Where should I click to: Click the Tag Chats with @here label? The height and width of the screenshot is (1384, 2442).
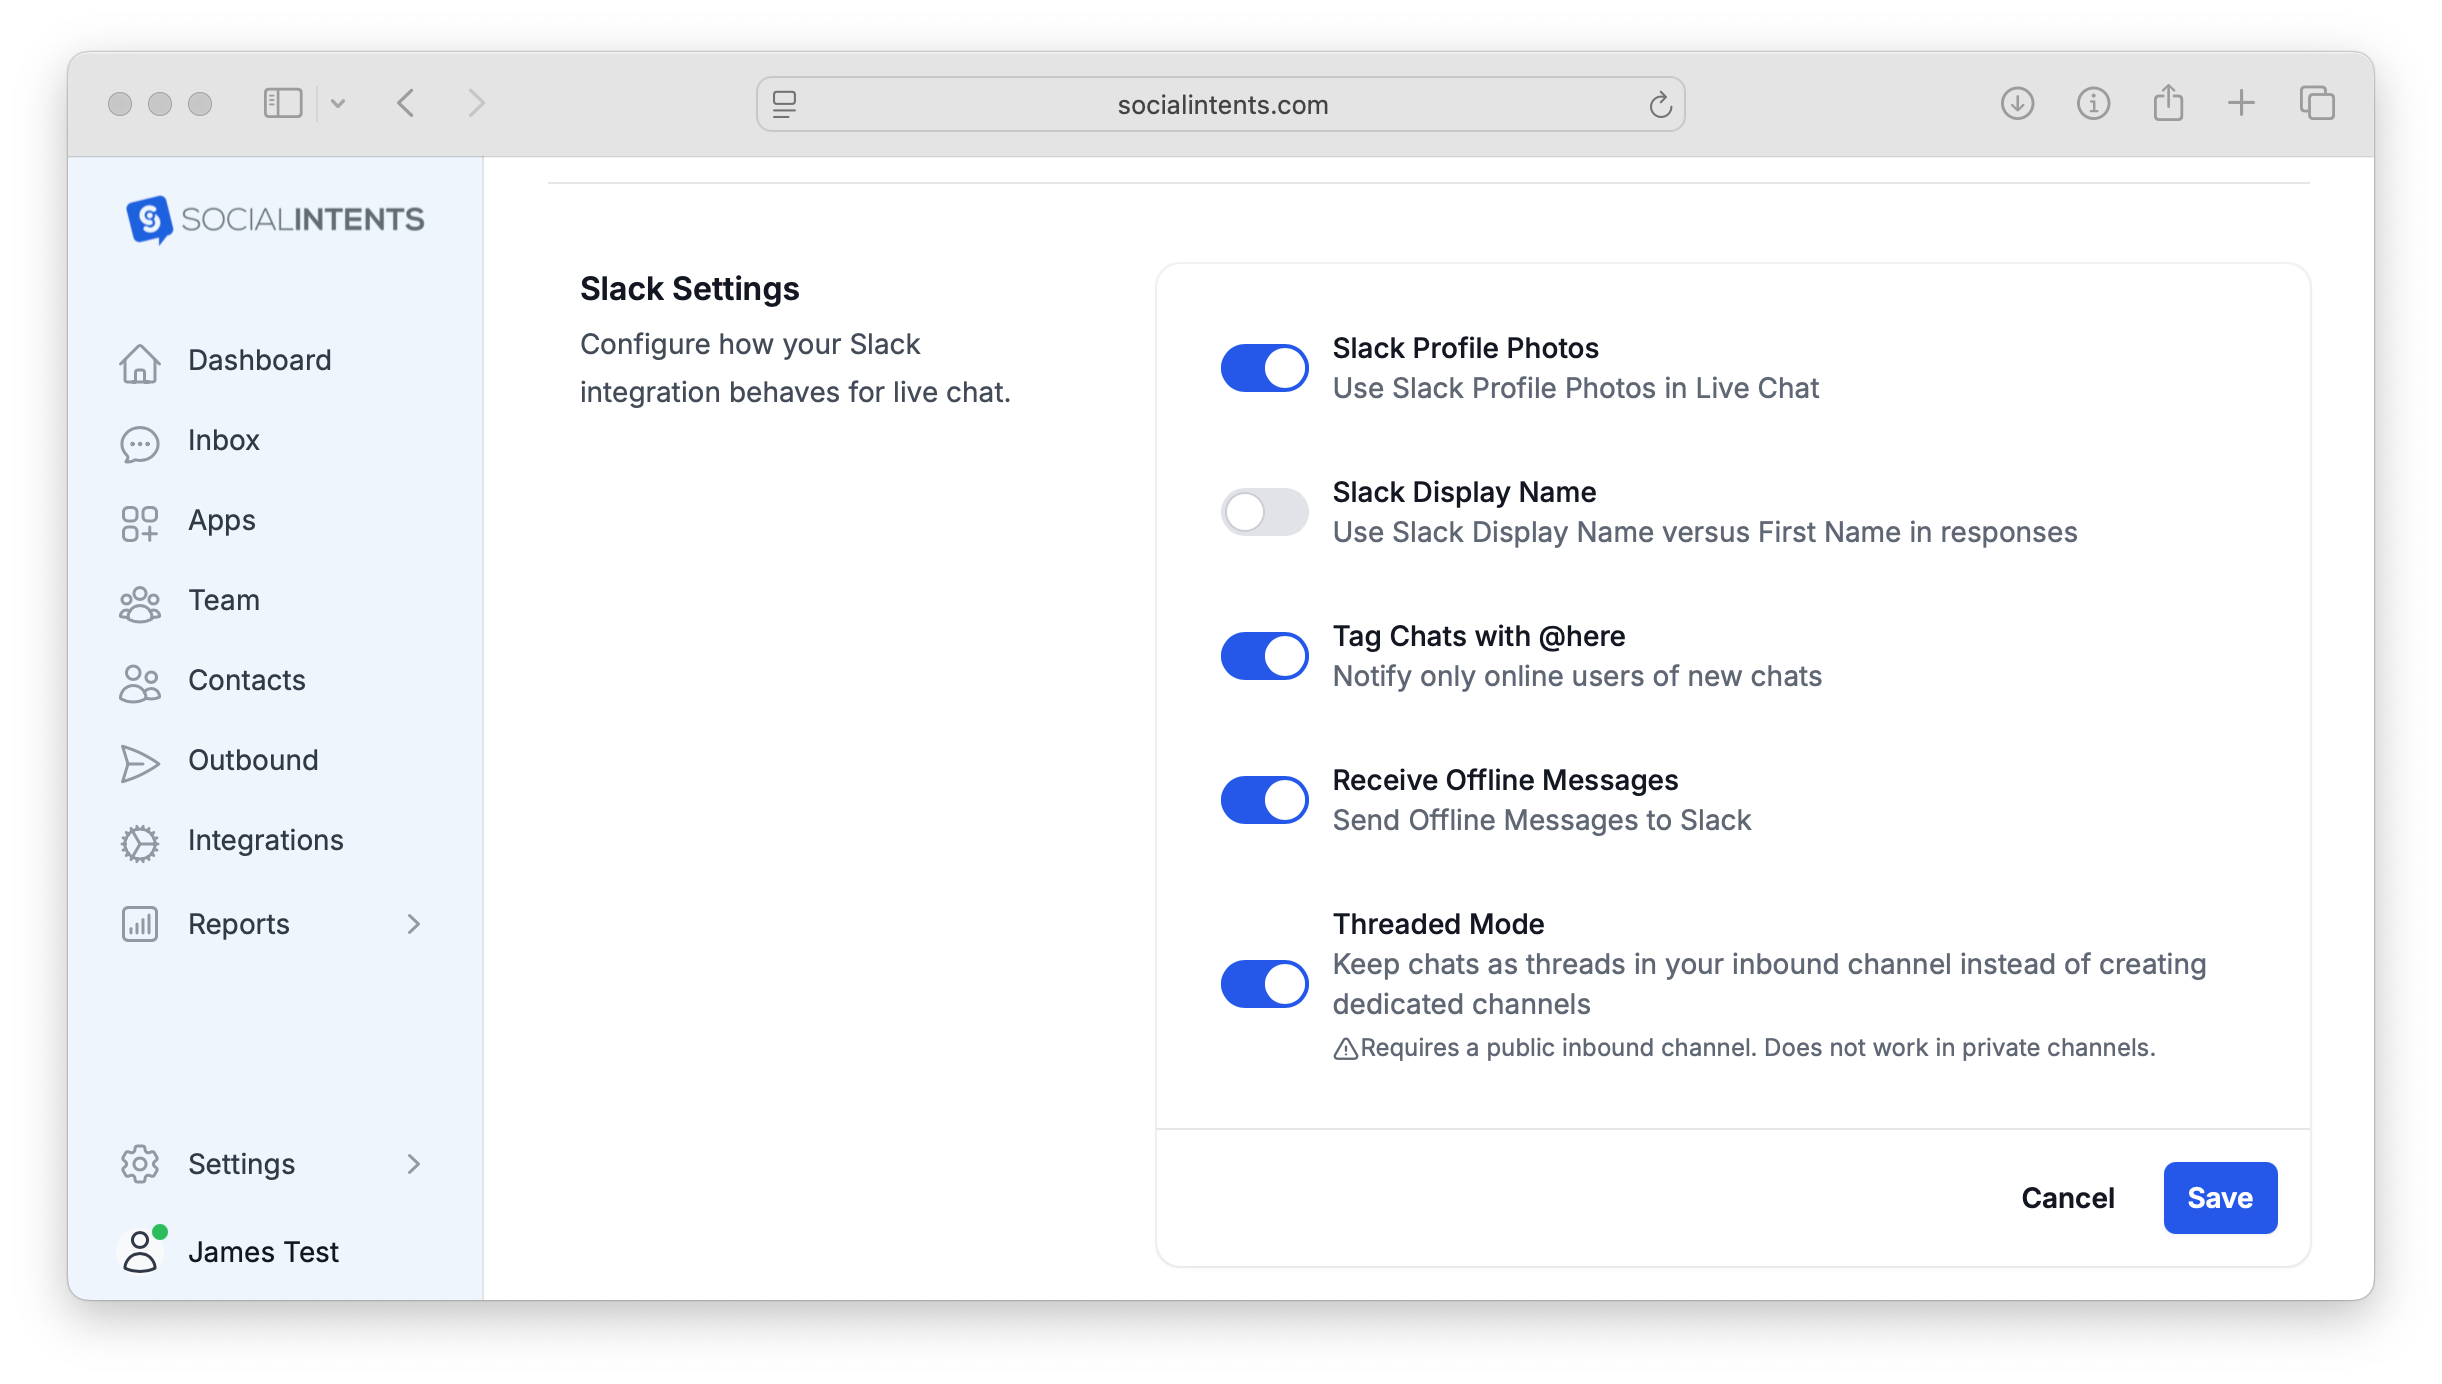pos(1479,636)
